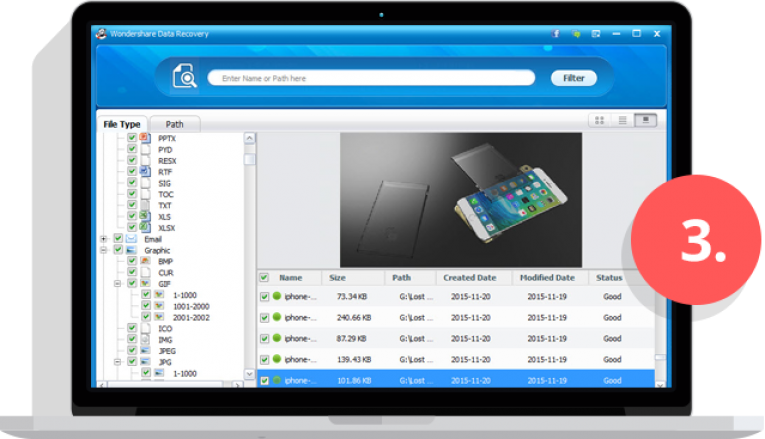
Task: Select the RESX tree item
Action: point(167,161)
